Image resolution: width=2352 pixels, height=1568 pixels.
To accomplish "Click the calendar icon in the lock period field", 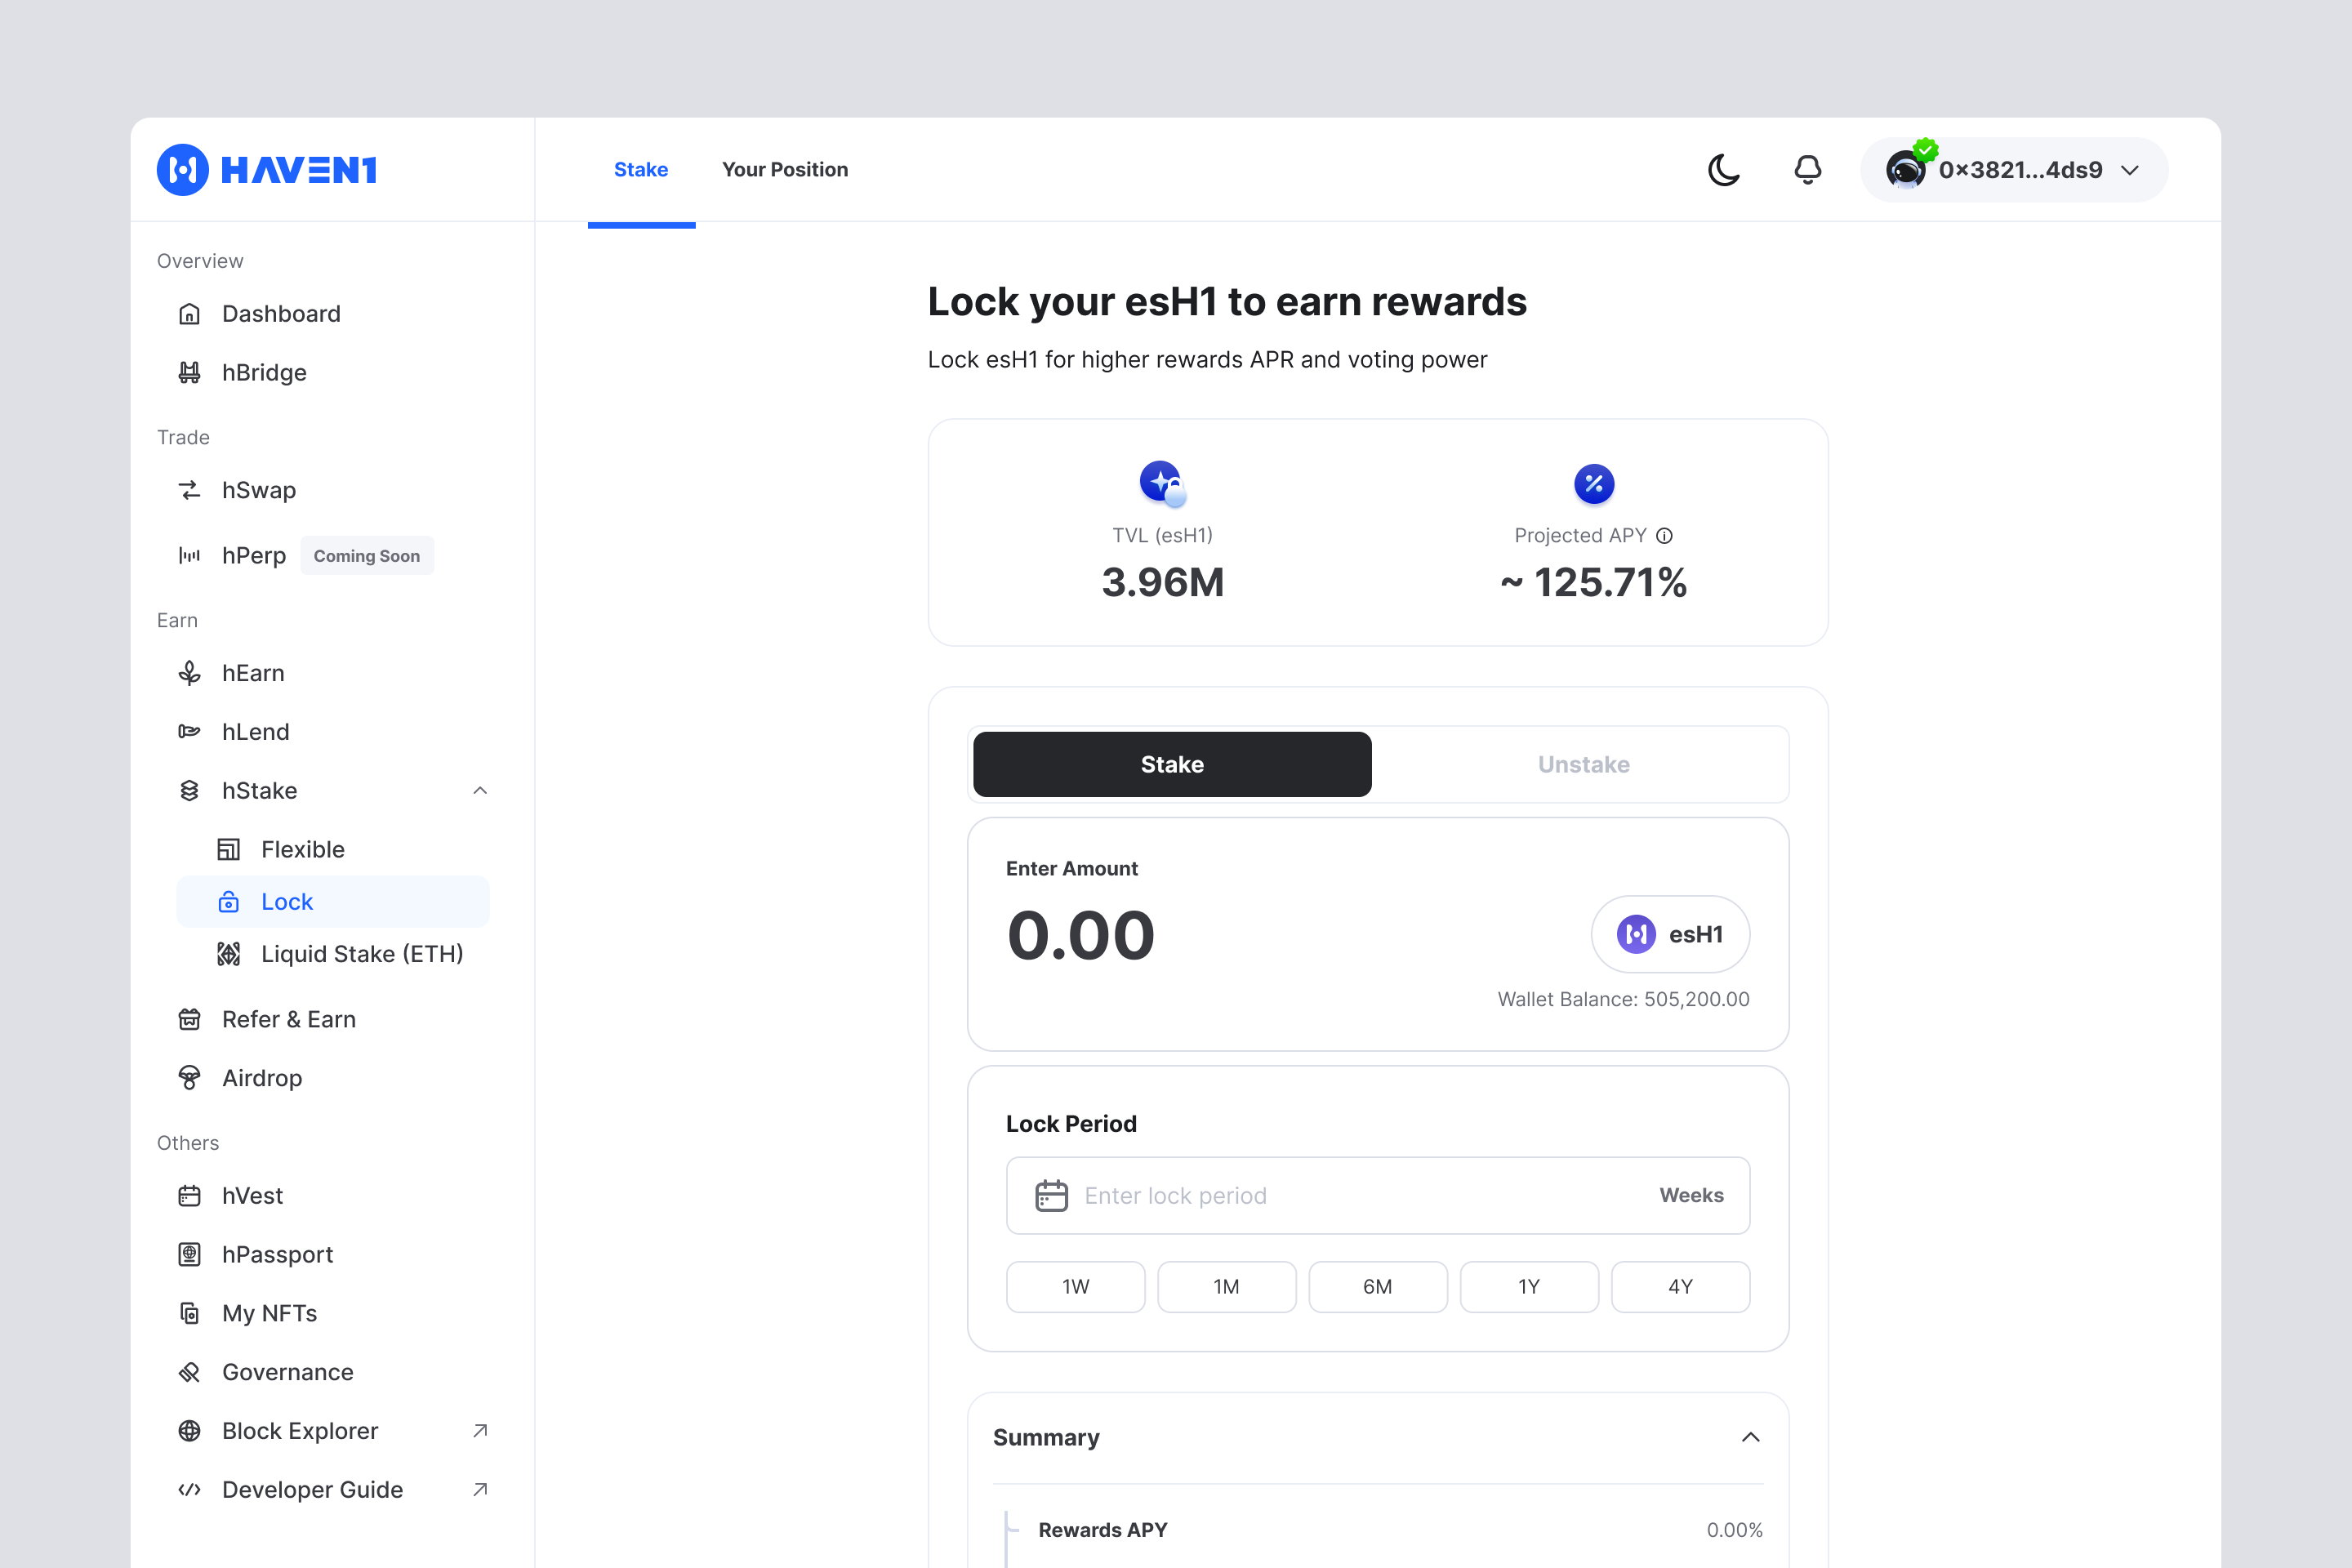I will click(x=1051, y=1196).
